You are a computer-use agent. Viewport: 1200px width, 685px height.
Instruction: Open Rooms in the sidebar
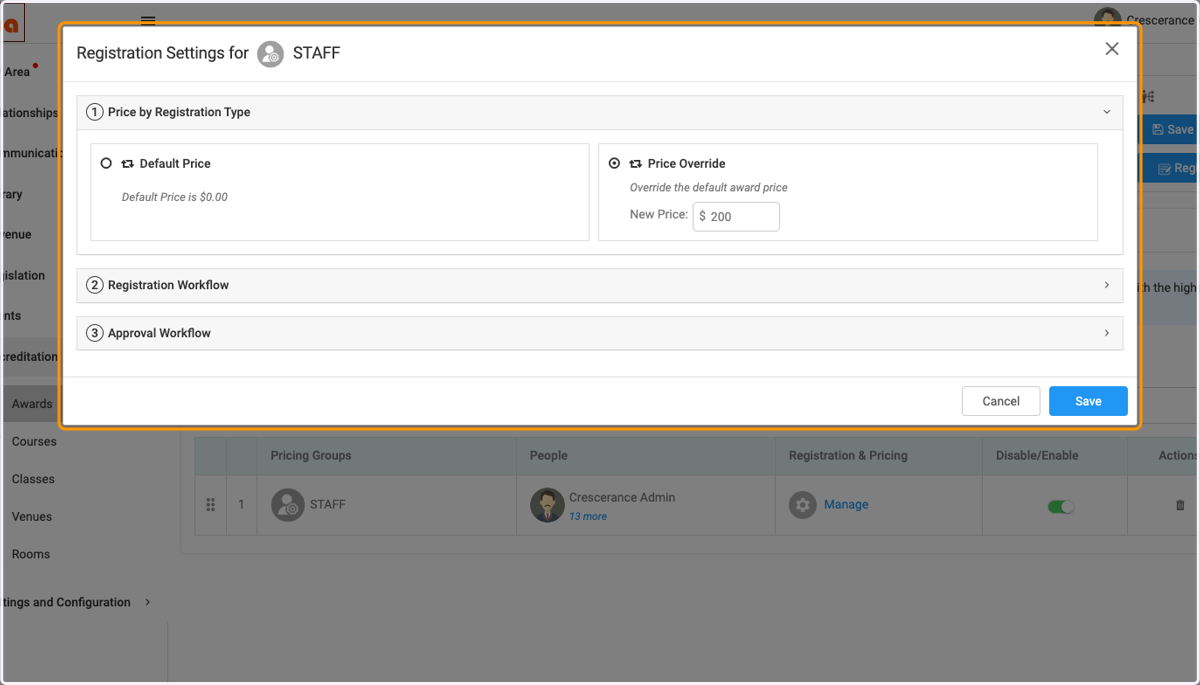[x=31, y=554]
